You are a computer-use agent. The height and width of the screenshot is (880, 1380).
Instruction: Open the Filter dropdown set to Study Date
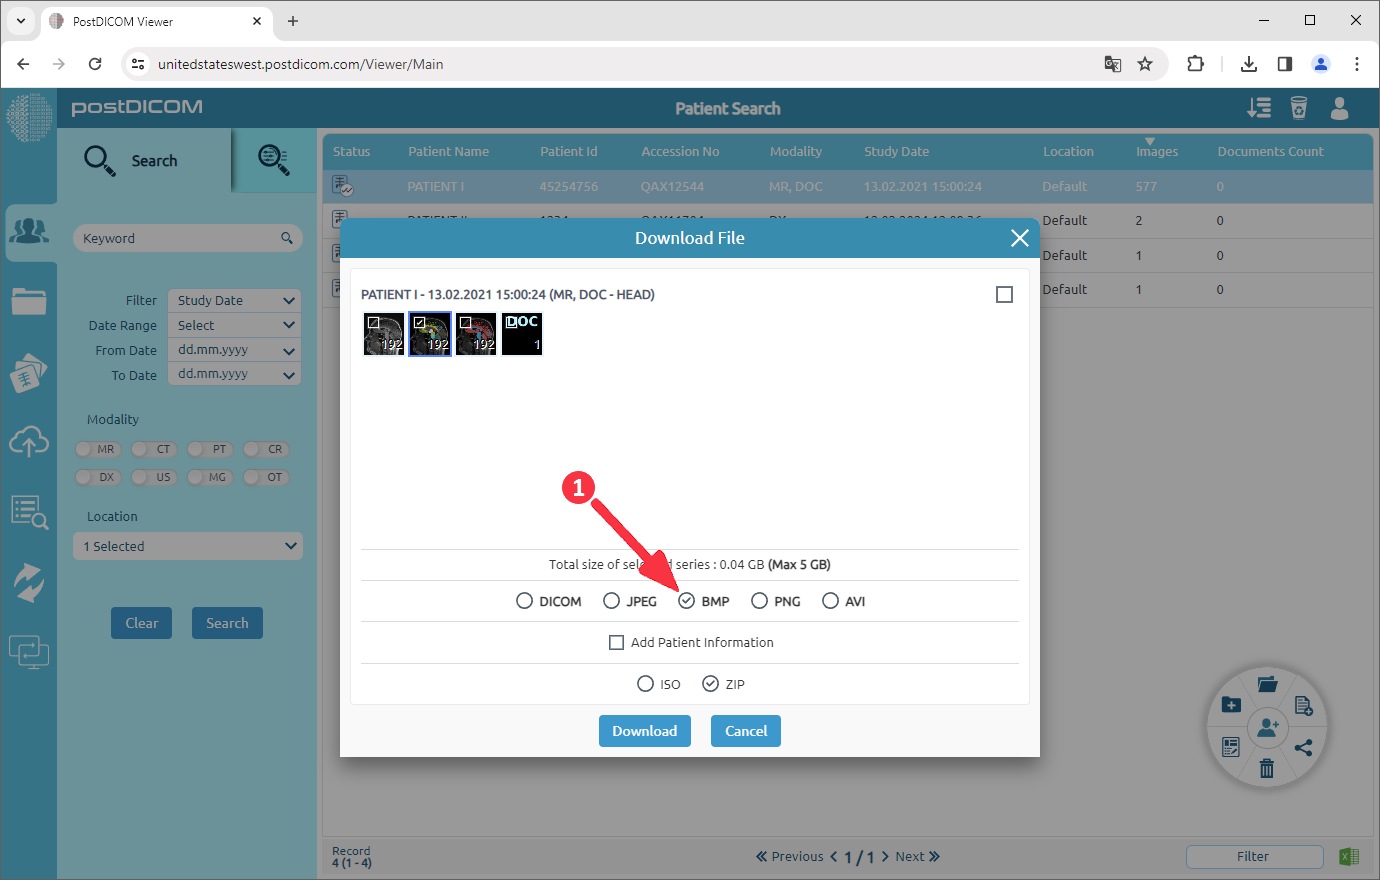click(233, 300)
